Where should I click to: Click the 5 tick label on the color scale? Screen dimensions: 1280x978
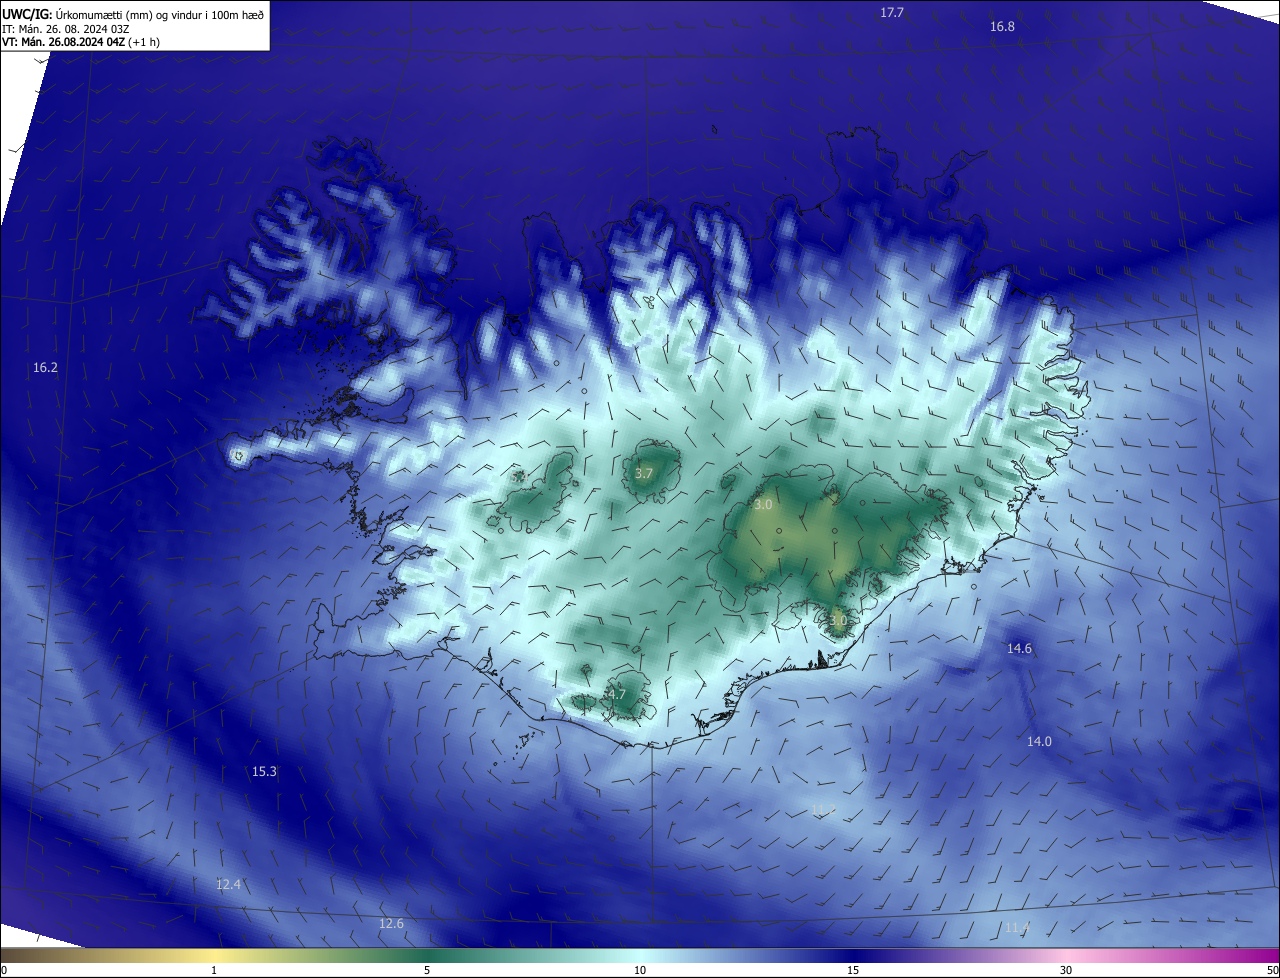[427, 970]
